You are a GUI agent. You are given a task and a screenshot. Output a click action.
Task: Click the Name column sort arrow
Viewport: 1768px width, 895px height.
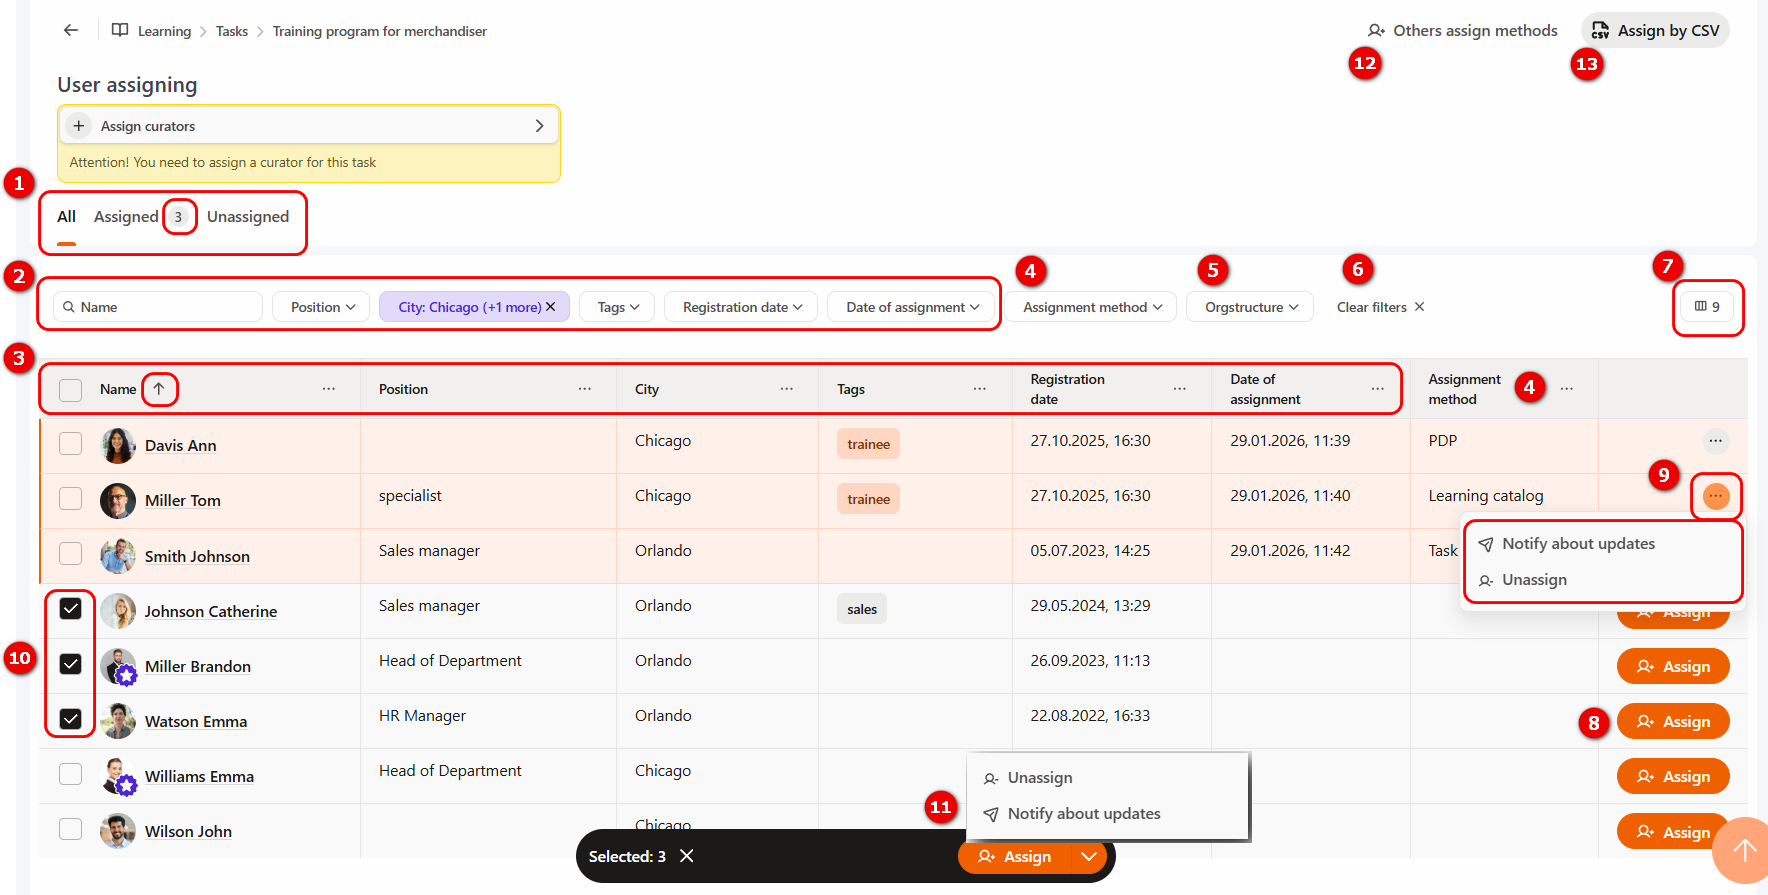click(x=159, y=389)
